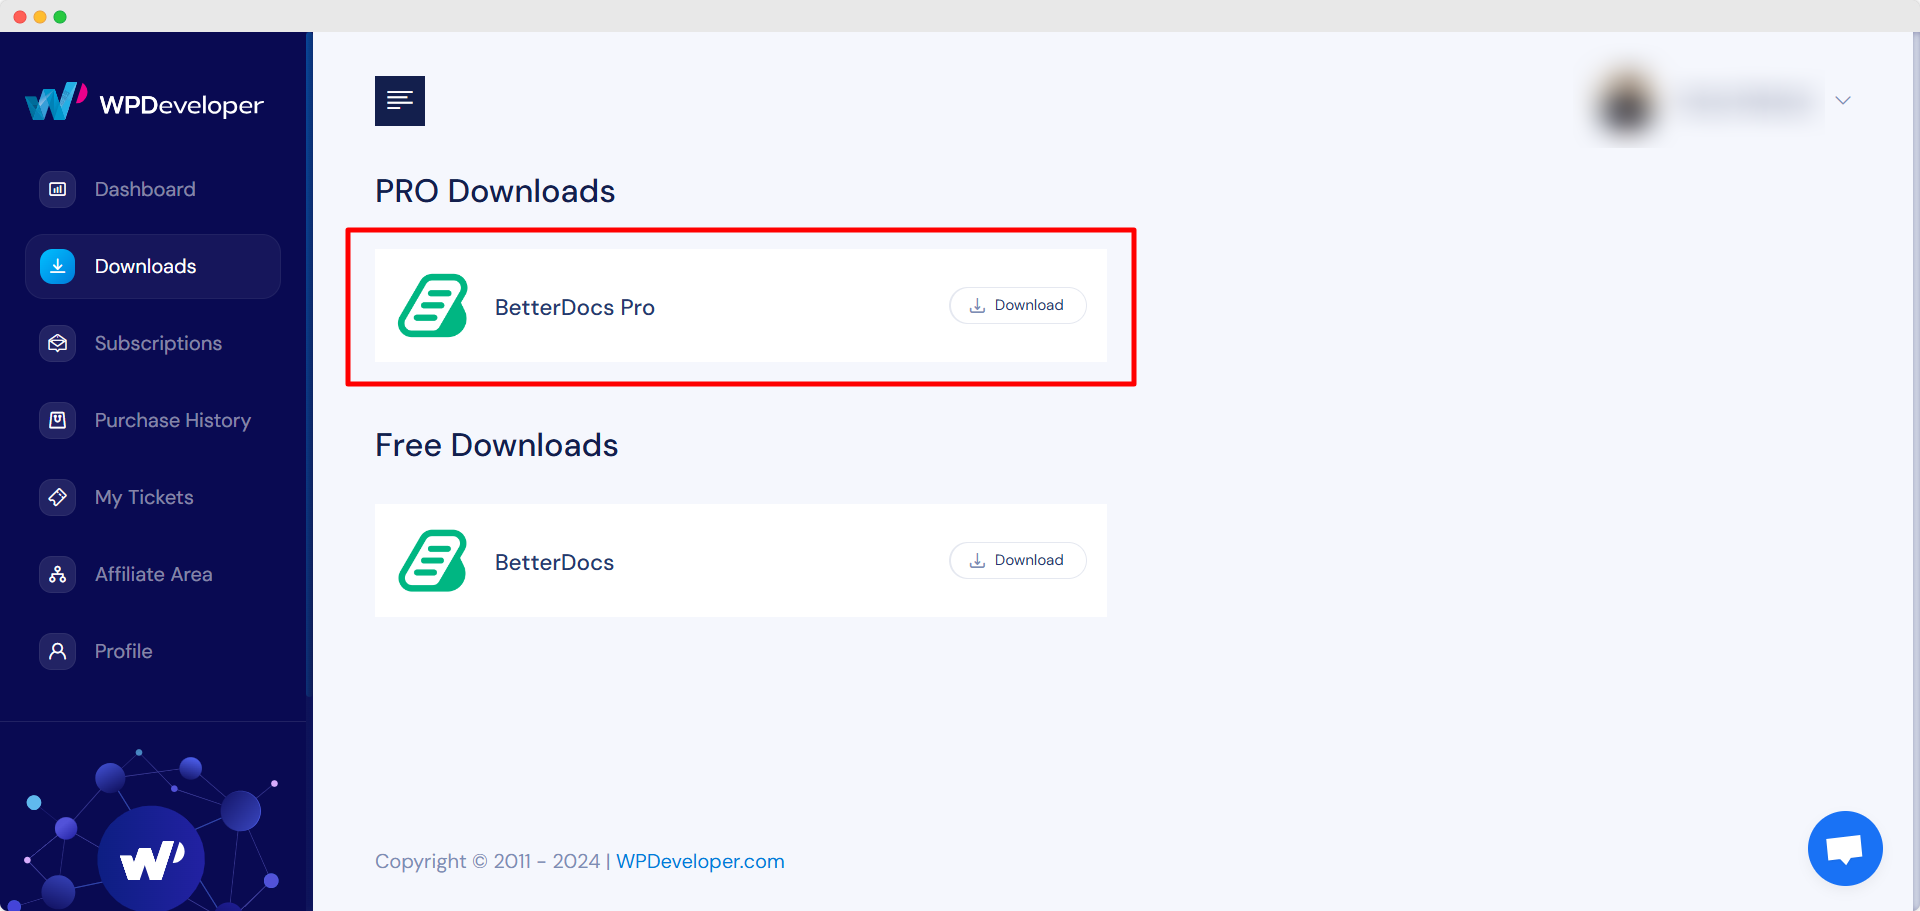Switch to the Subscriptions section

158,343
